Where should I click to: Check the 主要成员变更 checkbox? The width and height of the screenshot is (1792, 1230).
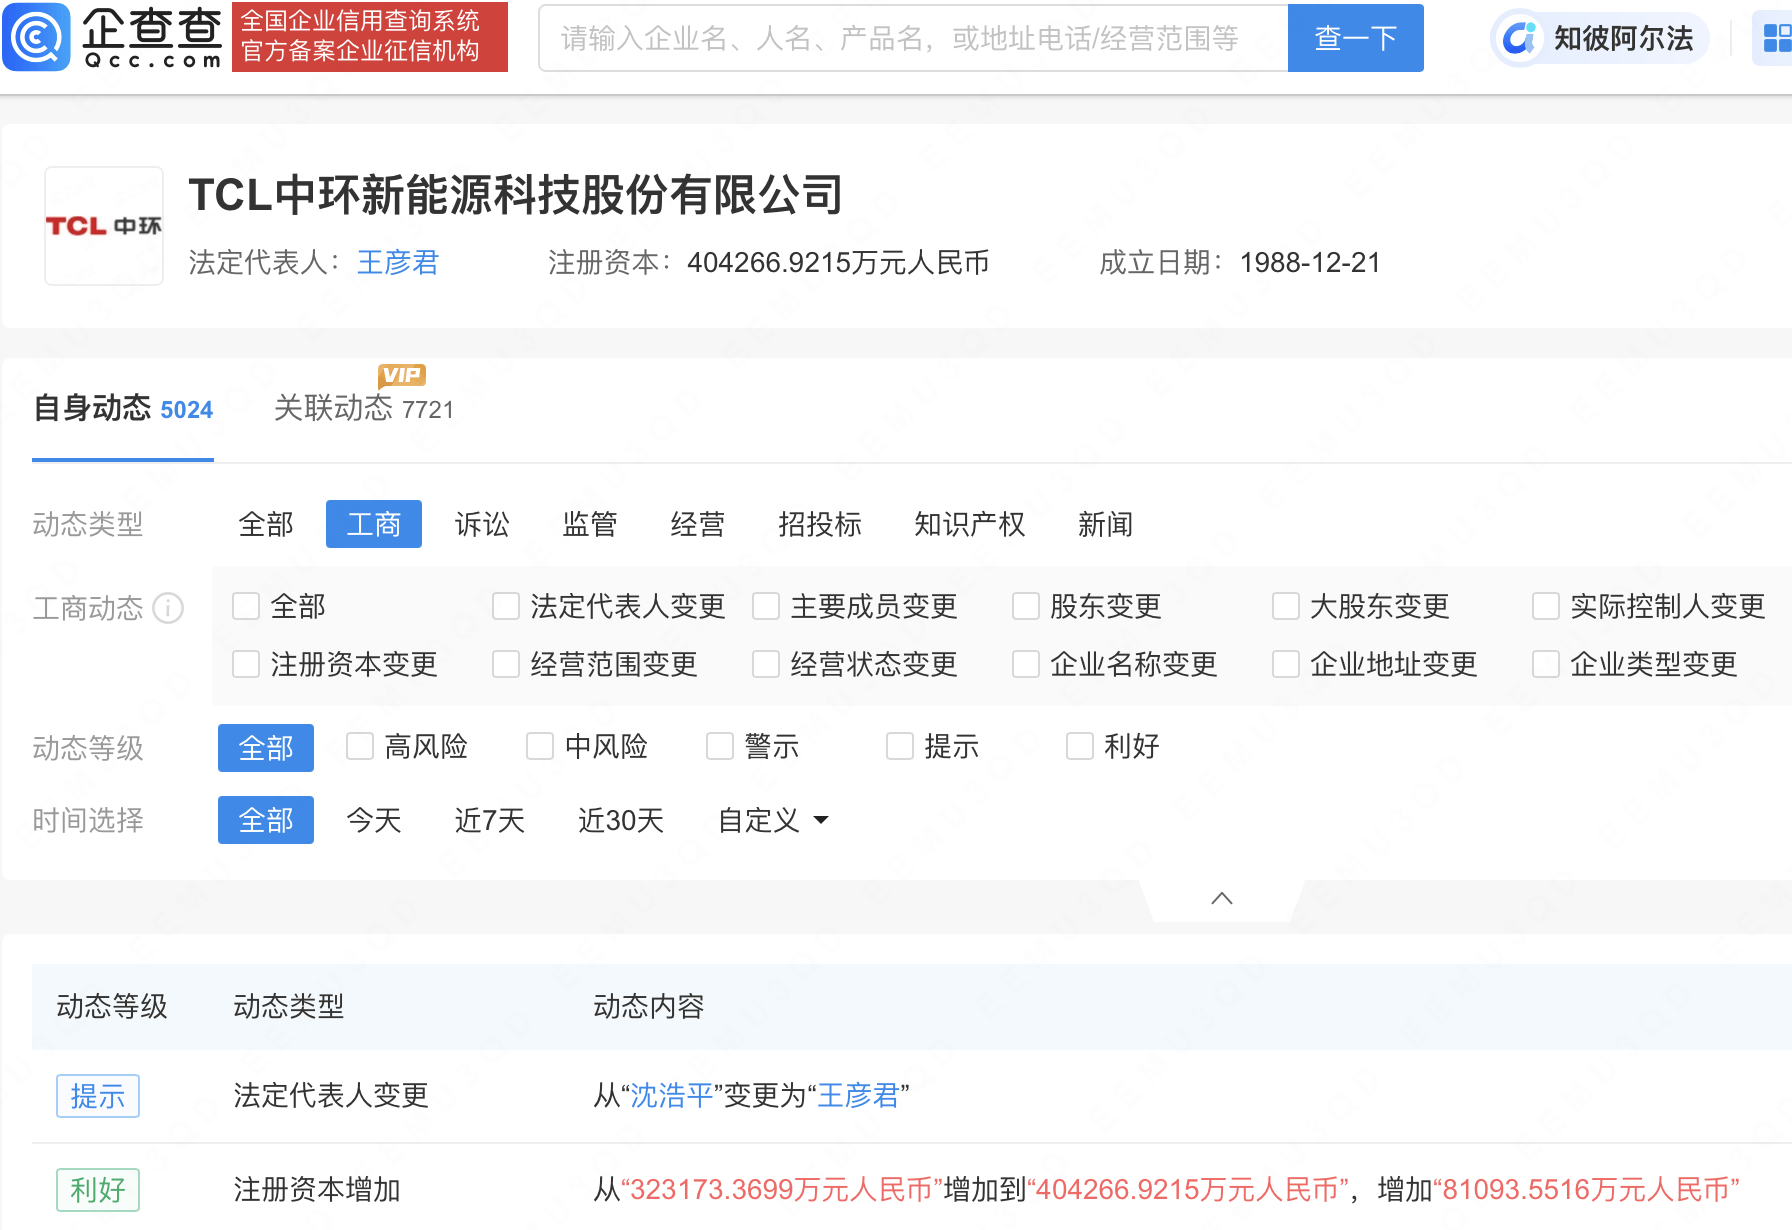(x=766, y=606)
